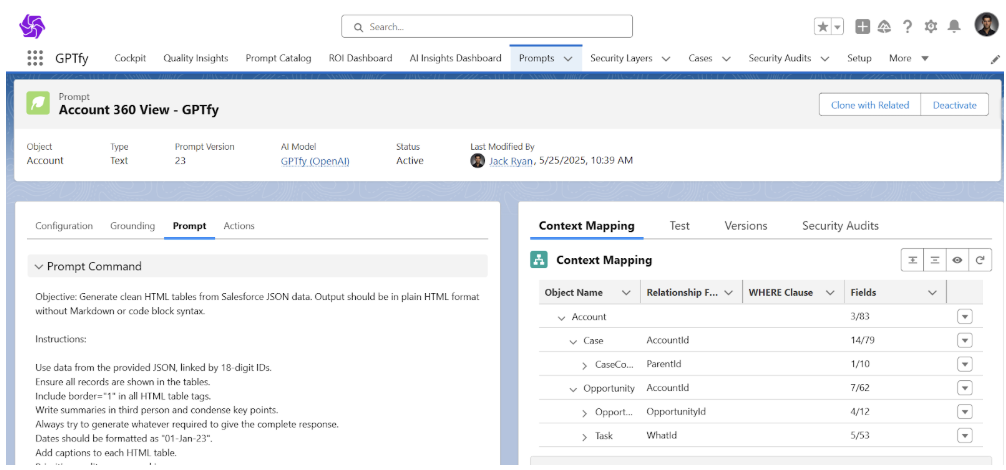Open the More navigation menu
1006x470 pixels.
coord(909,58)
